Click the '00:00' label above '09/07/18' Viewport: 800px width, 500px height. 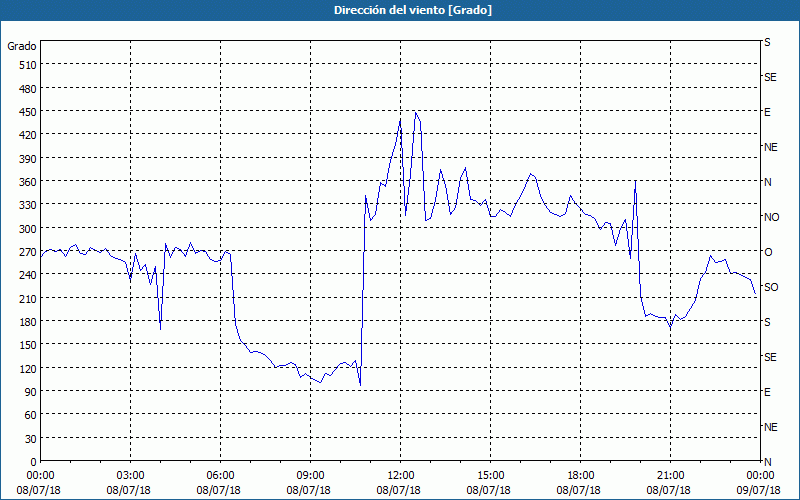point(759,476)
